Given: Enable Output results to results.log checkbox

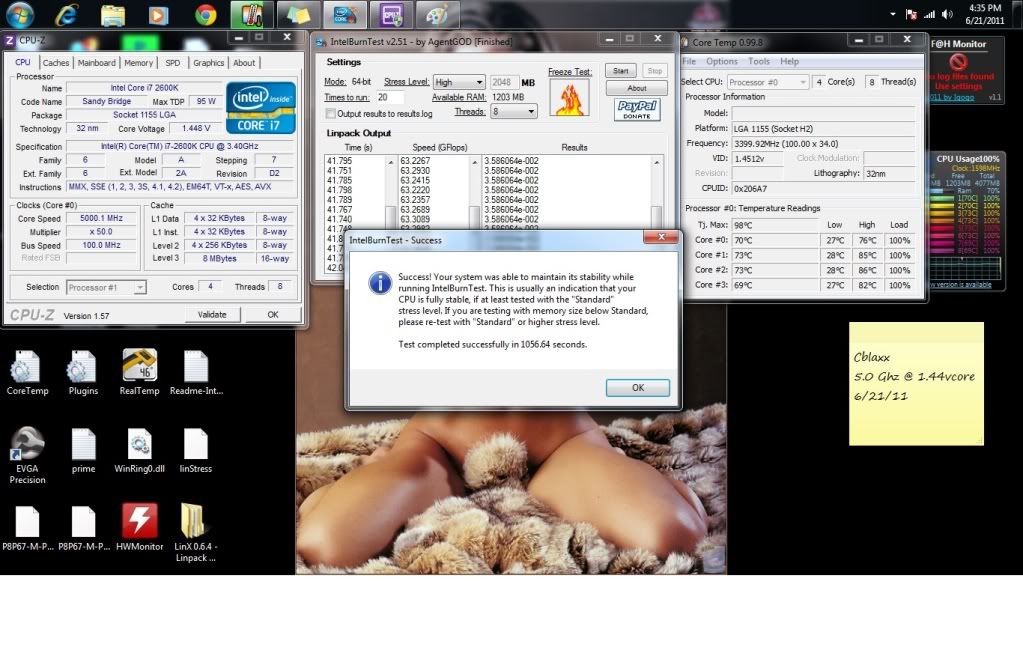Looking at the screenshot, I should pyautogui.click(x=331, y=114).
